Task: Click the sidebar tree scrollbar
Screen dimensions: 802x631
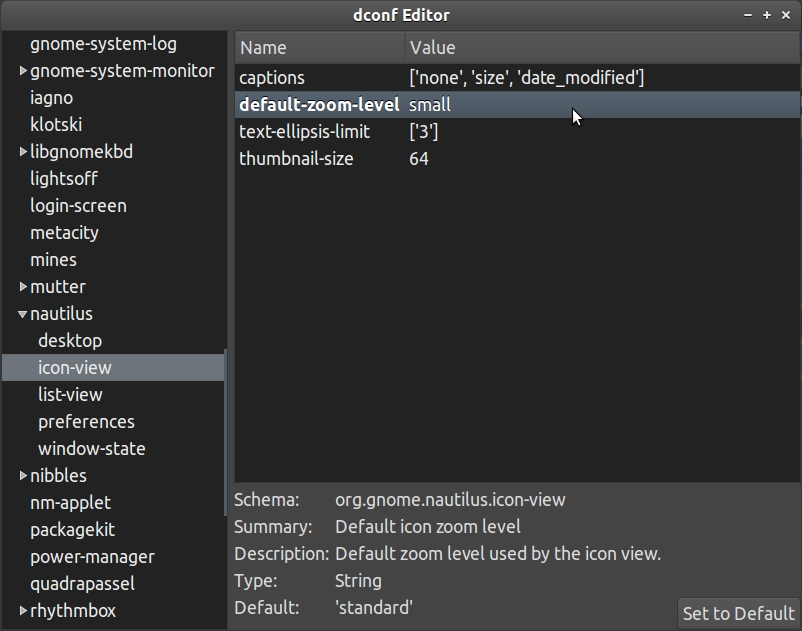Action: [225, 433]
